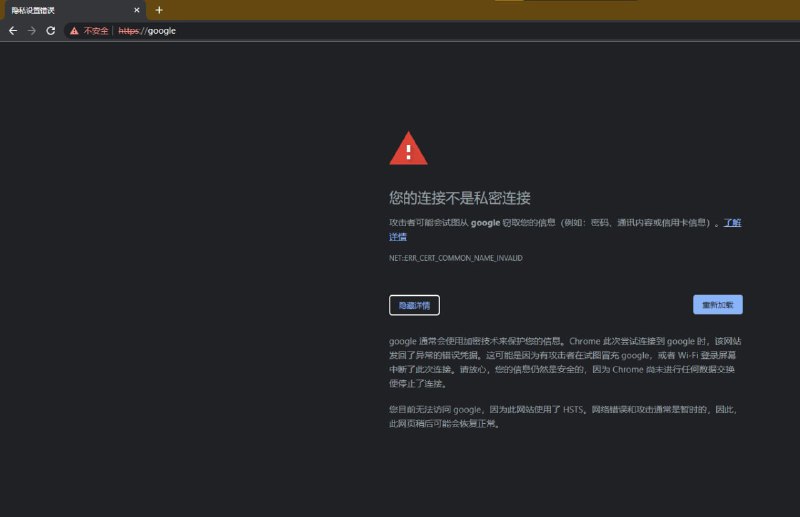Click the large red warning triangle icon
The image size is (800, 517).
point(408,149)
